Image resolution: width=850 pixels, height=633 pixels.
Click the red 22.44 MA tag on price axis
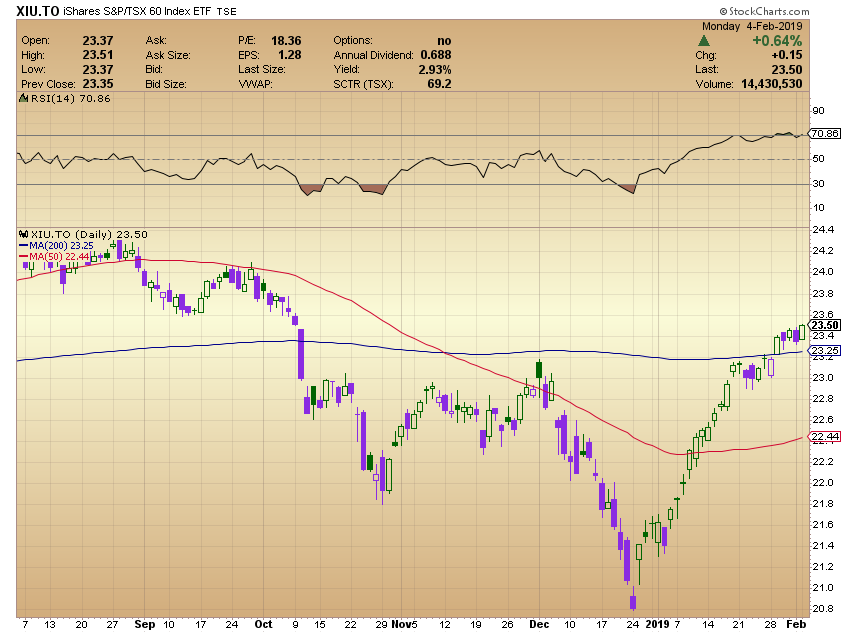825,436
